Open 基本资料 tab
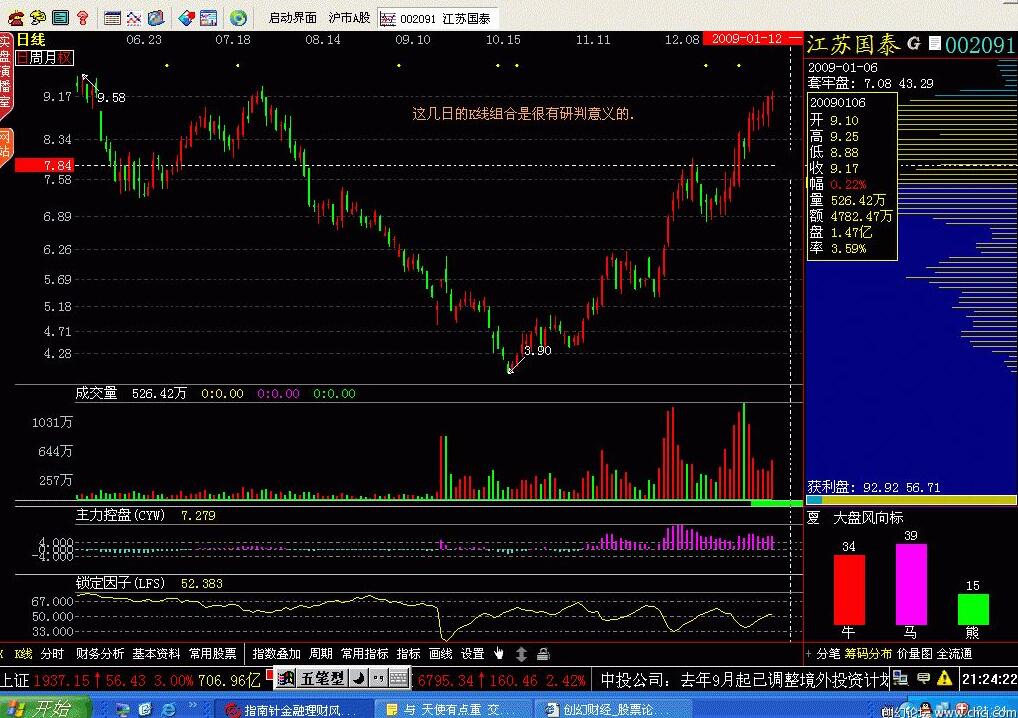The width and height of the screenshot is (1018, 718). [x=156, y=654]
